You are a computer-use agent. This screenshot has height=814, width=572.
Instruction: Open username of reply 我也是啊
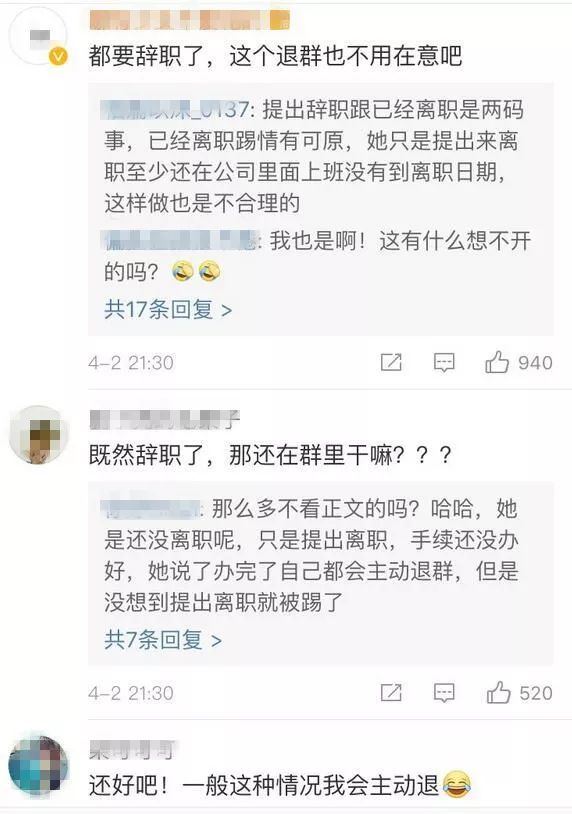coord(181,240)
